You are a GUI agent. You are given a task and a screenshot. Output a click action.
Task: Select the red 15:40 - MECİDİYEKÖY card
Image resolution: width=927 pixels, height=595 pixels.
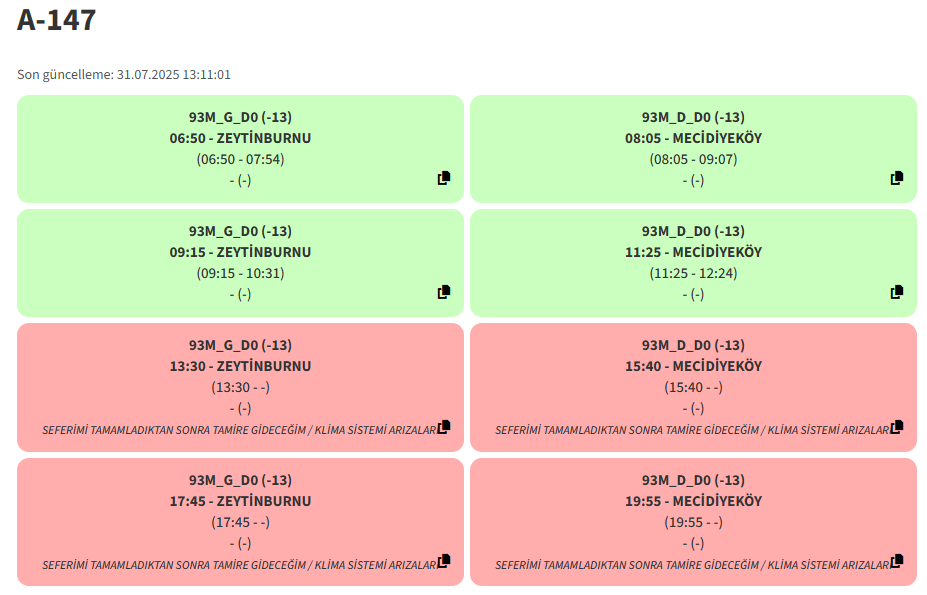[x=693, y=387]
